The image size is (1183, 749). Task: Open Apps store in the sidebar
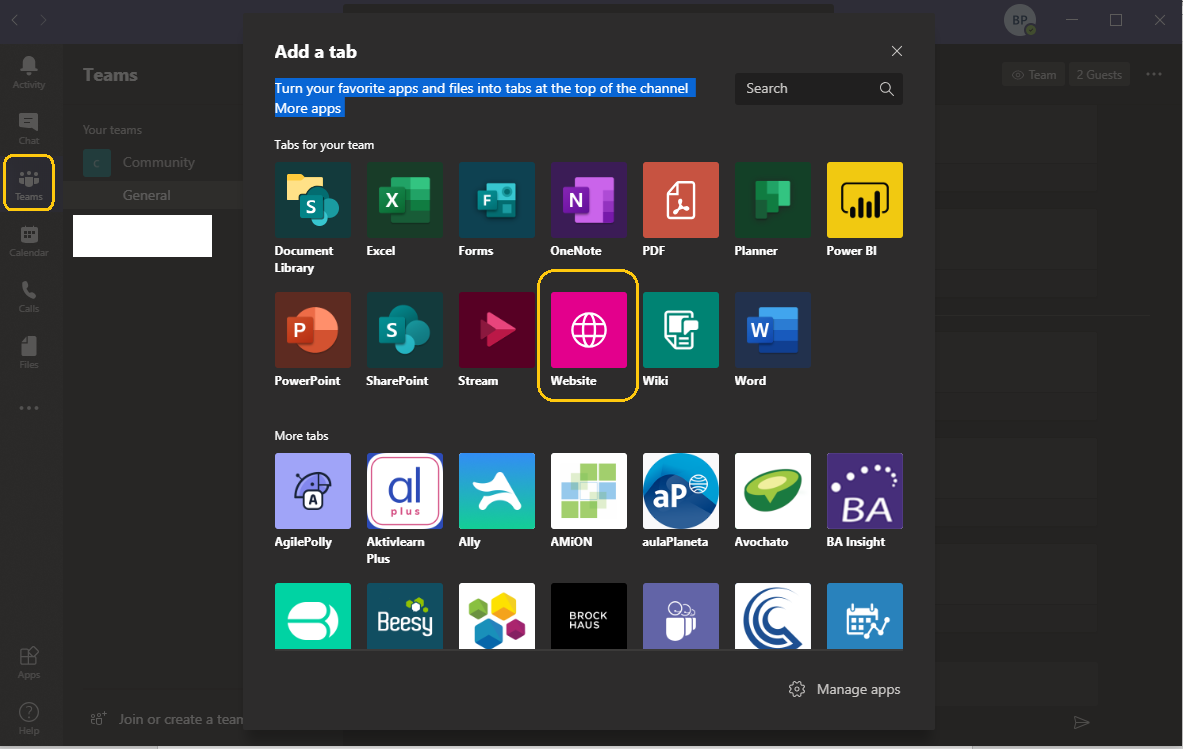29,663
